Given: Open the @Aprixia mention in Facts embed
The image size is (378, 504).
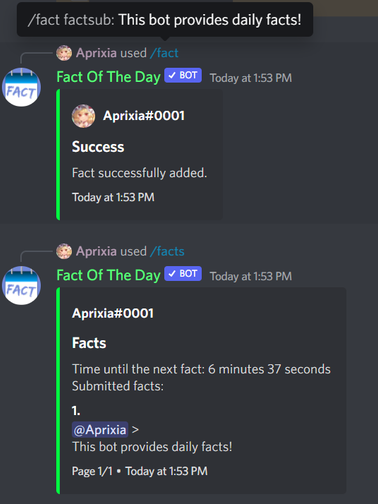Looking at the screenshot, I should [x=100, y=430].
